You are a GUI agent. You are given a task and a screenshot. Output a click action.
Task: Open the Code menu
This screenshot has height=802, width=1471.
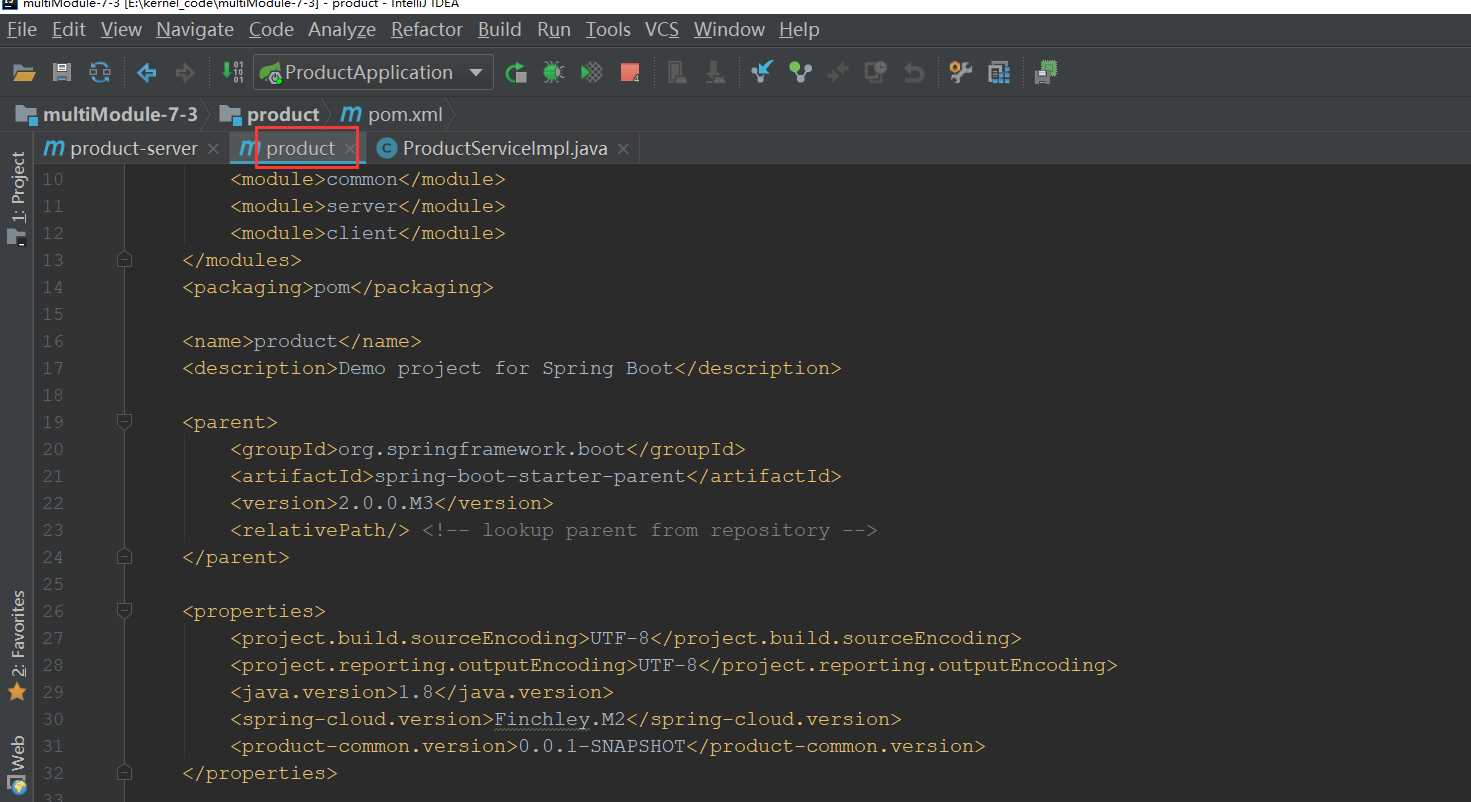click(271, 29)
